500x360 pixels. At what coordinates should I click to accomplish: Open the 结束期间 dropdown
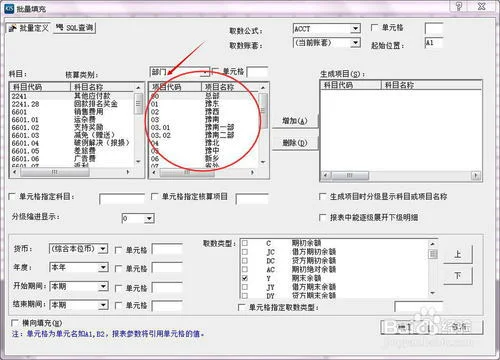[x=103, y=305]
